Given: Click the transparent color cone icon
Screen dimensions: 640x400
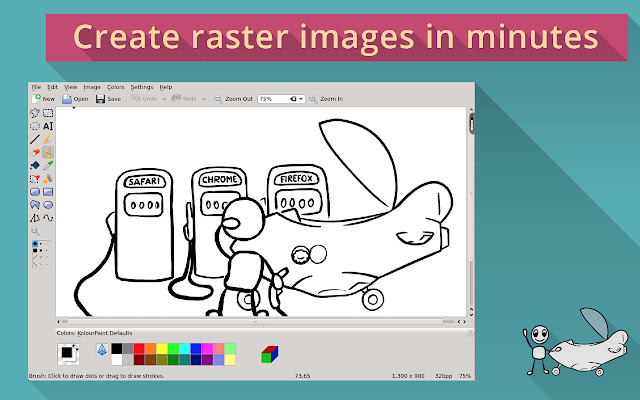Looking at the screenshot, I should pyautogui.click(x=102, y=349).
